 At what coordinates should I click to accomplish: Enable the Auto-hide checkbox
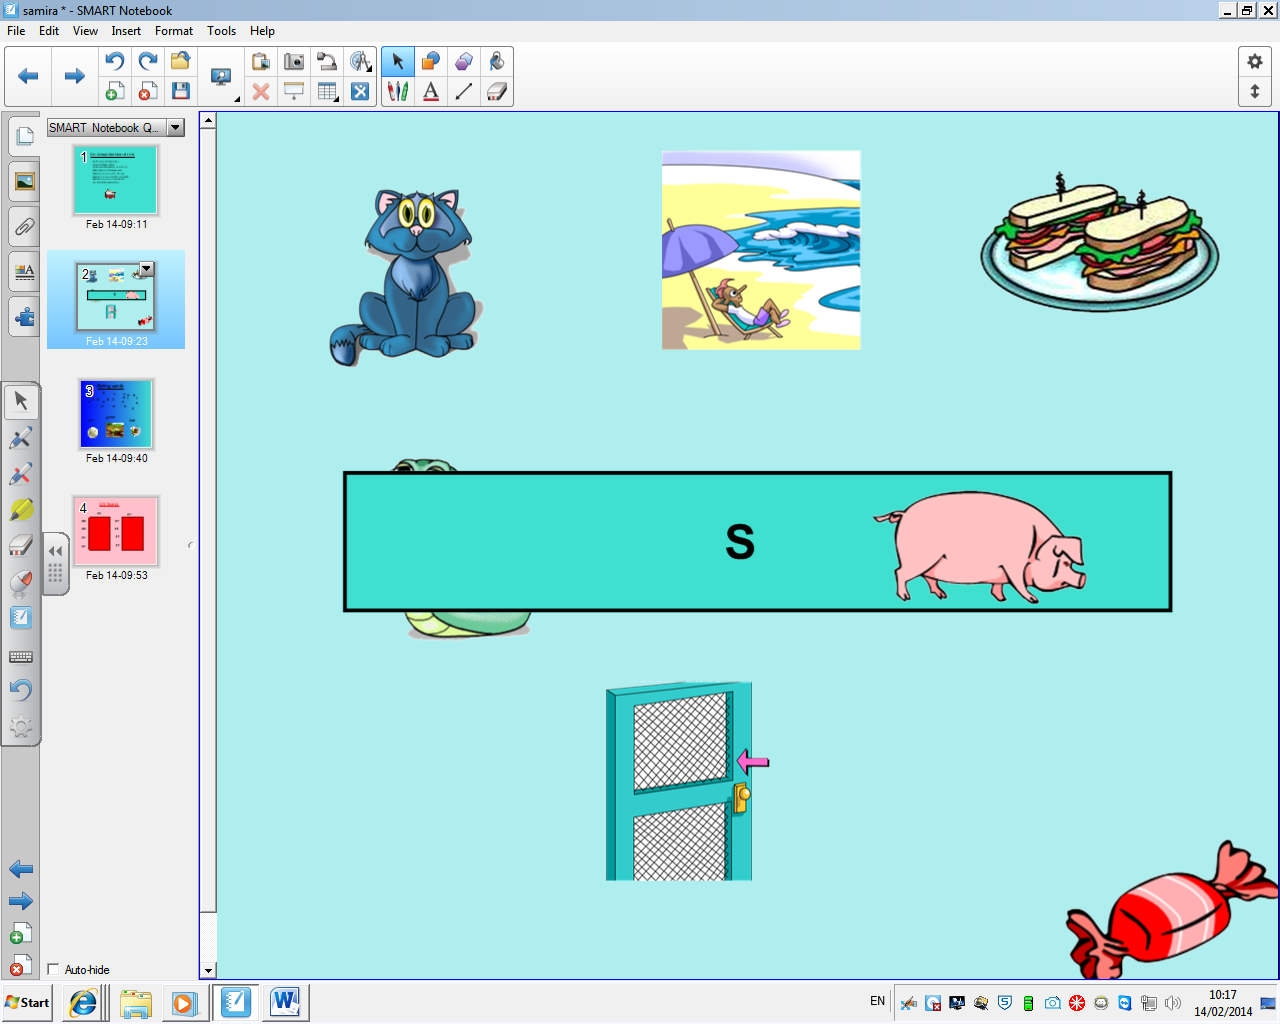click(53, 969)
